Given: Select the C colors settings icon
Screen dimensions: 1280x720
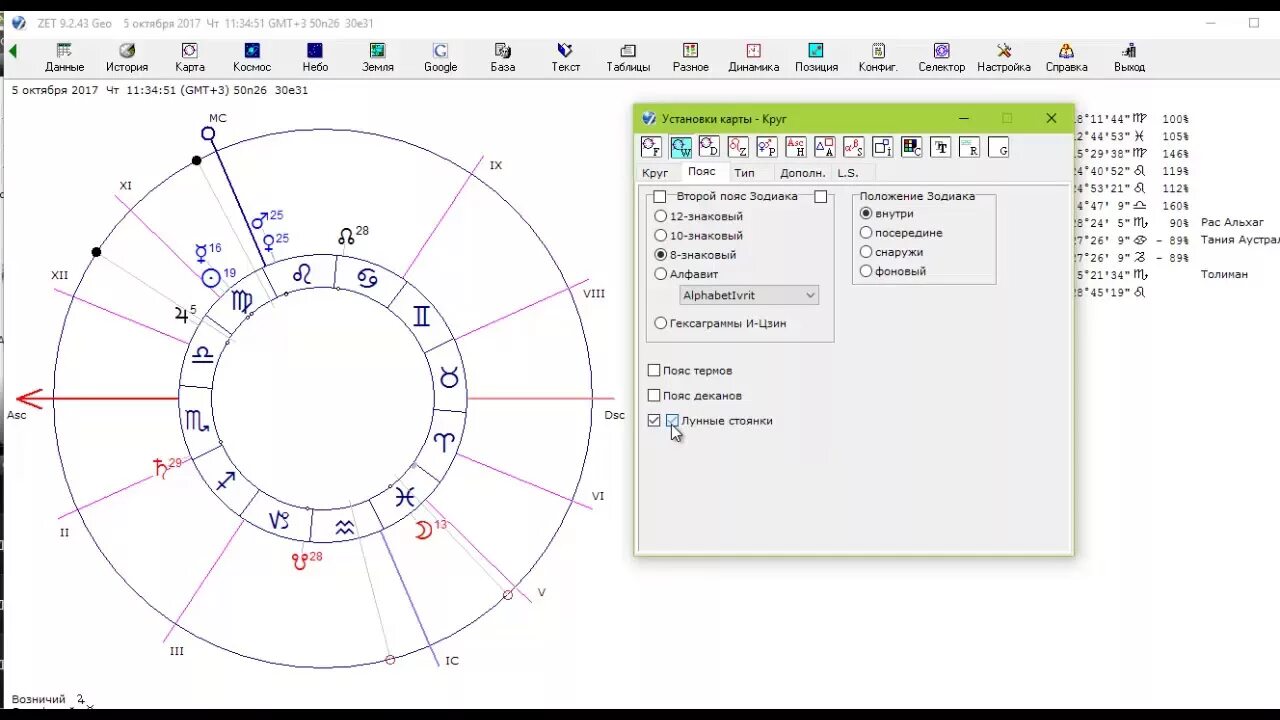Looking at the screenshot, I should tap(912, 147).
